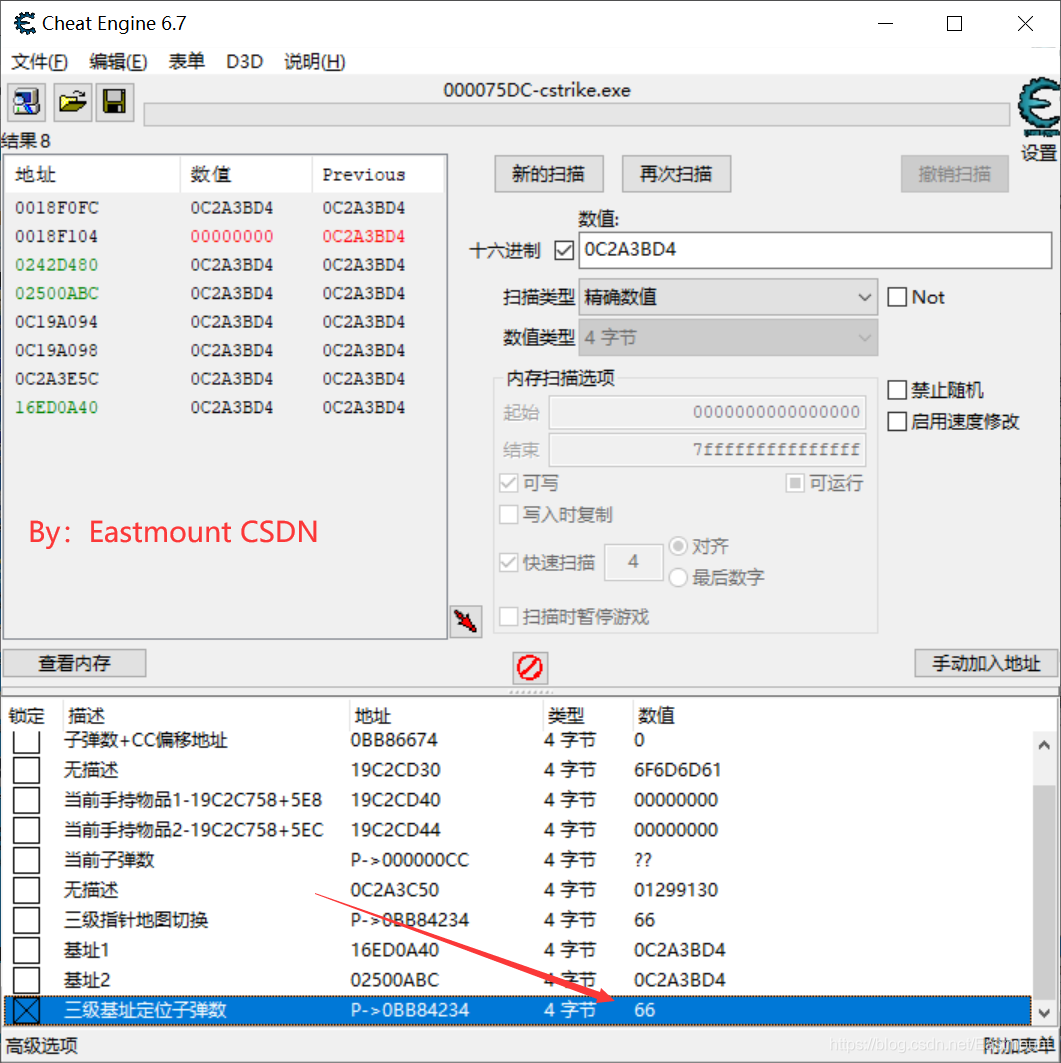Select green result address 0242D480

tap(57, 264)
